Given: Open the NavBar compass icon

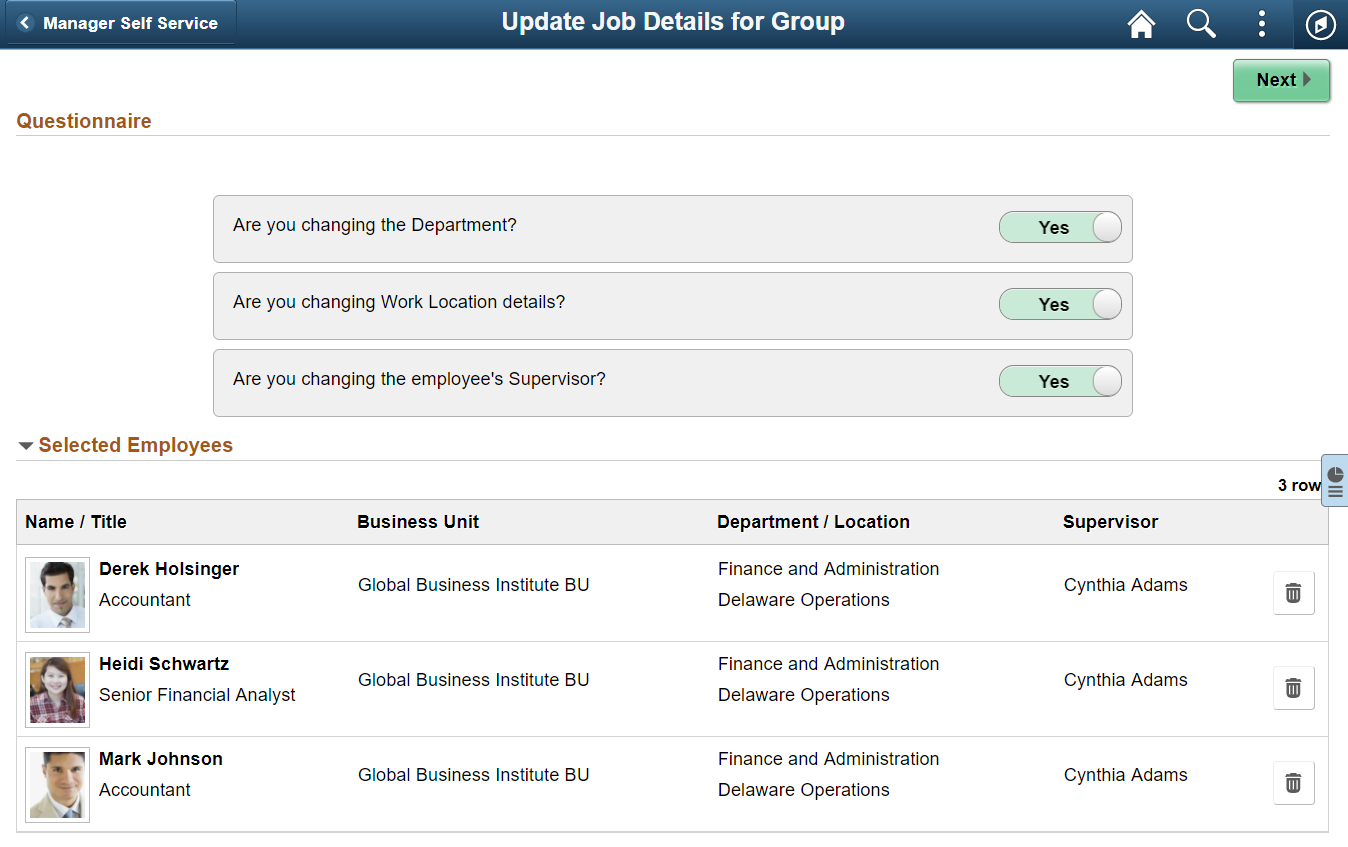Looking at the screenshot, I should 1321,24.
